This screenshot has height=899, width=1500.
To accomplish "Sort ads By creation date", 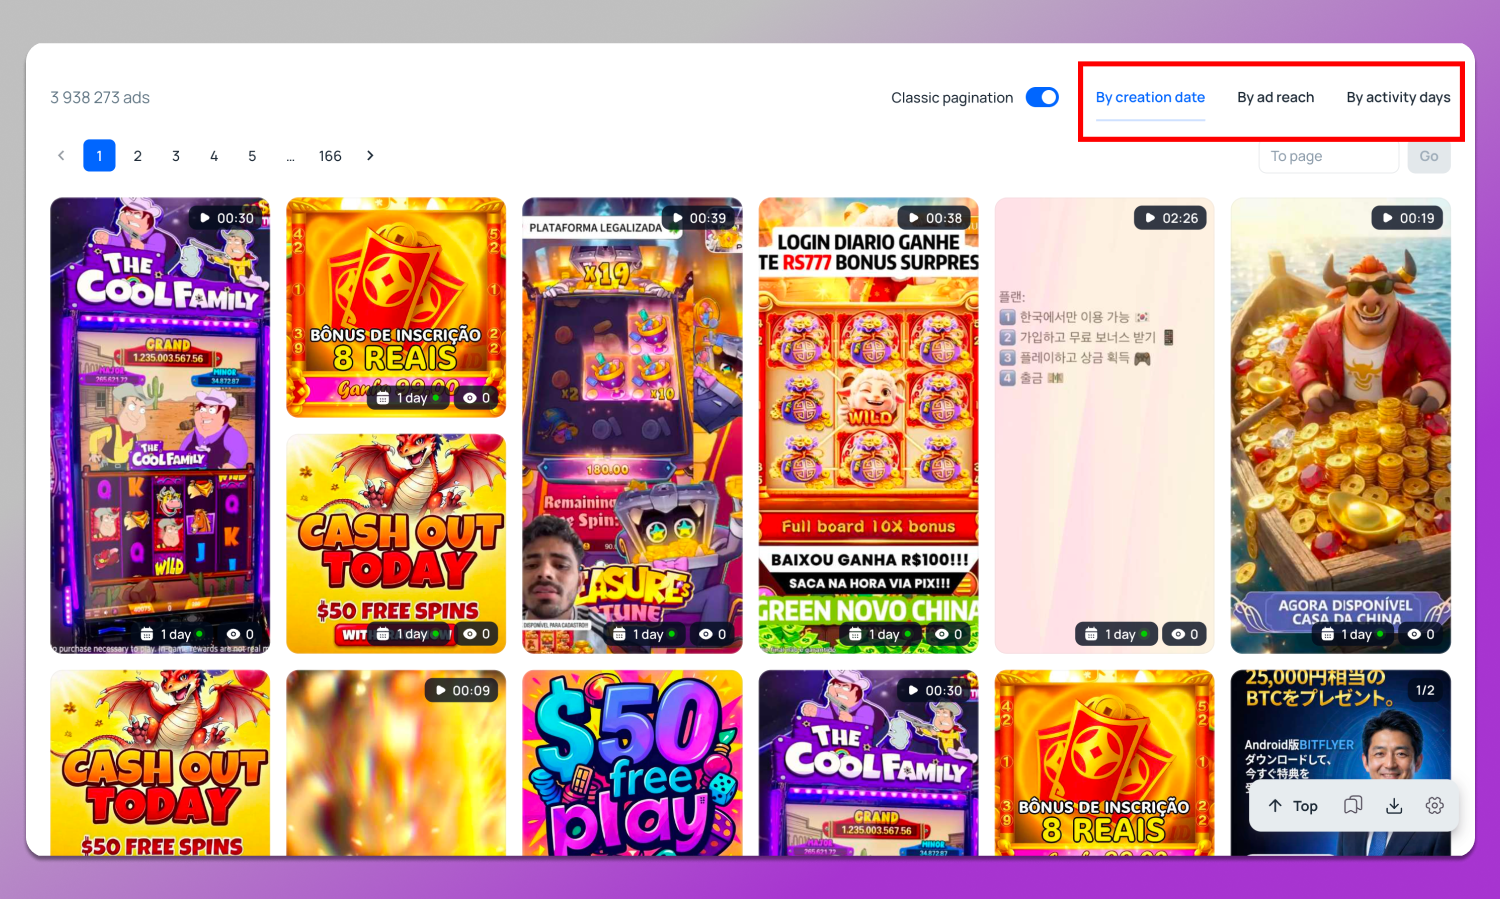I will 1150,97.
